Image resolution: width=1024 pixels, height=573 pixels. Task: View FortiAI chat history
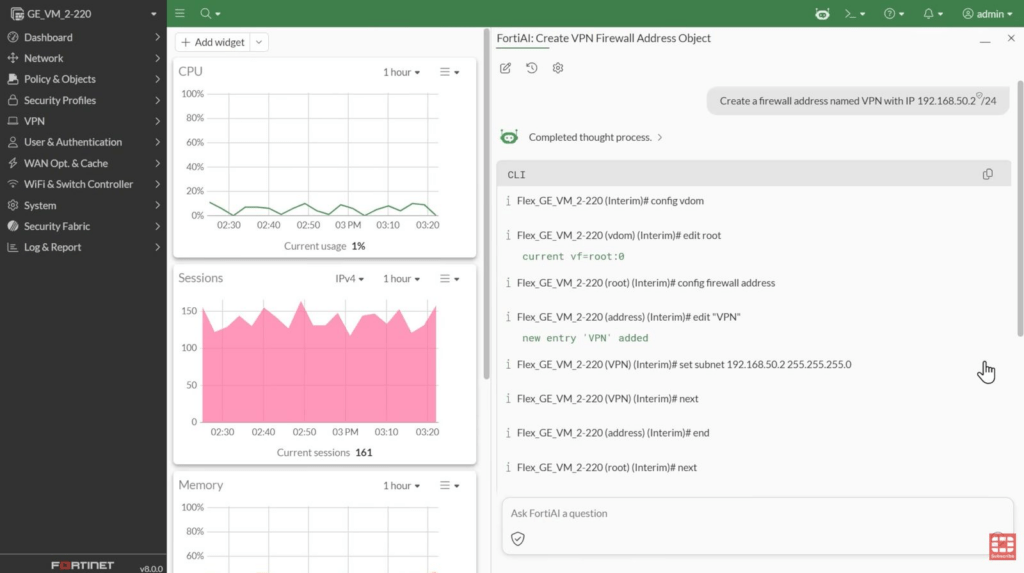click(x=532, y=68)
